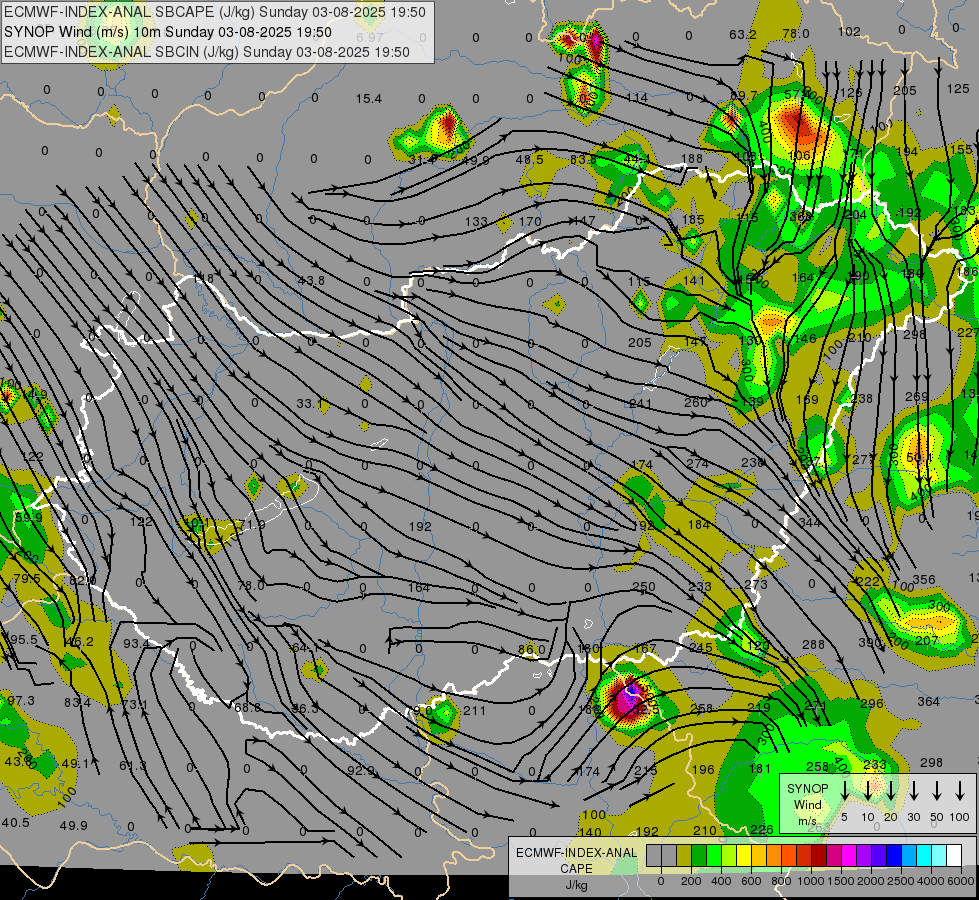Click the 50 m/s wind arrow in legend
979x900 pixels.
(x=937, y=790)
